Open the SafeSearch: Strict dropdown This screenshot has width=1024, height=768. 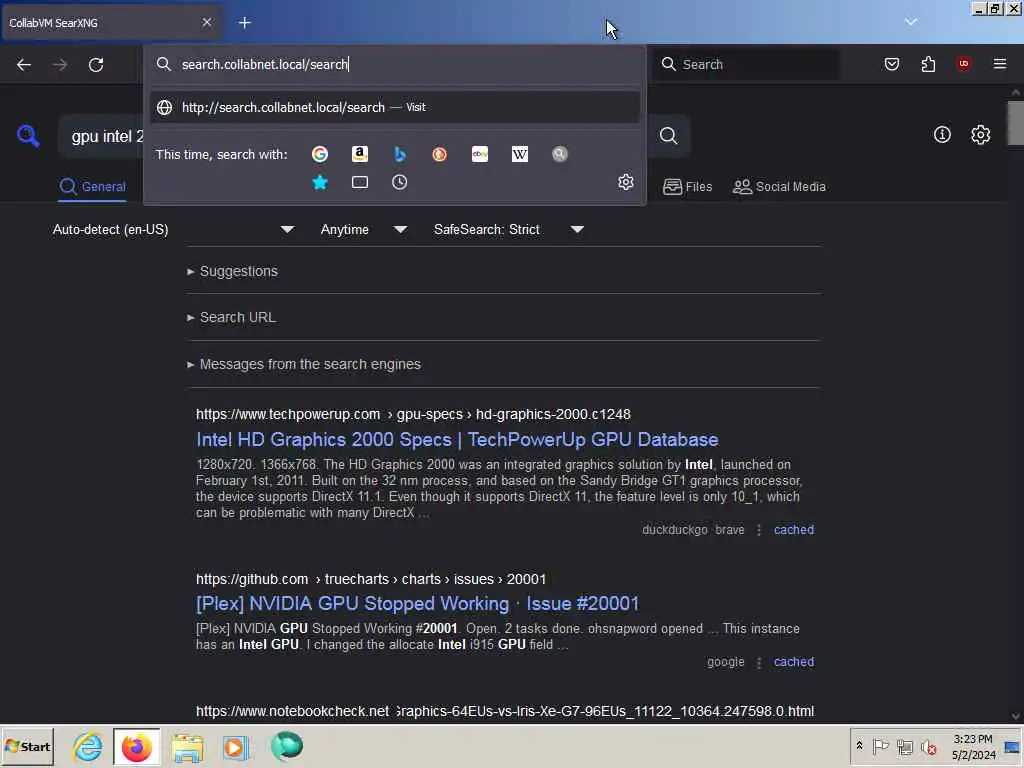509,229
